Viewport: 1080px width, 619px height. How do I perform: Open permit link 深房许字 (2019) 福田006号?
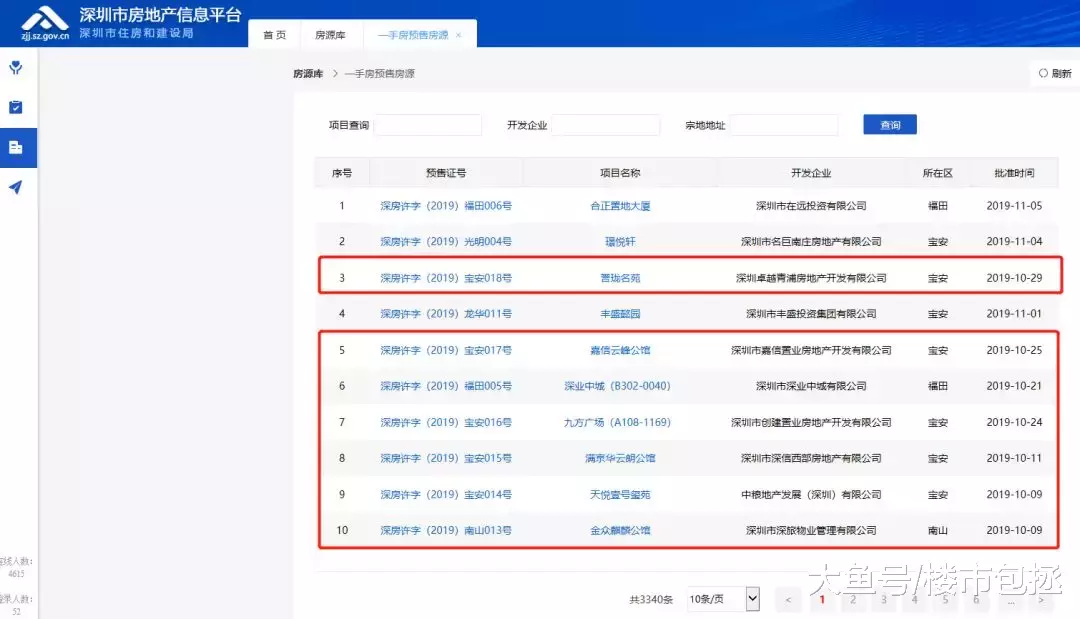pos(445,205)
